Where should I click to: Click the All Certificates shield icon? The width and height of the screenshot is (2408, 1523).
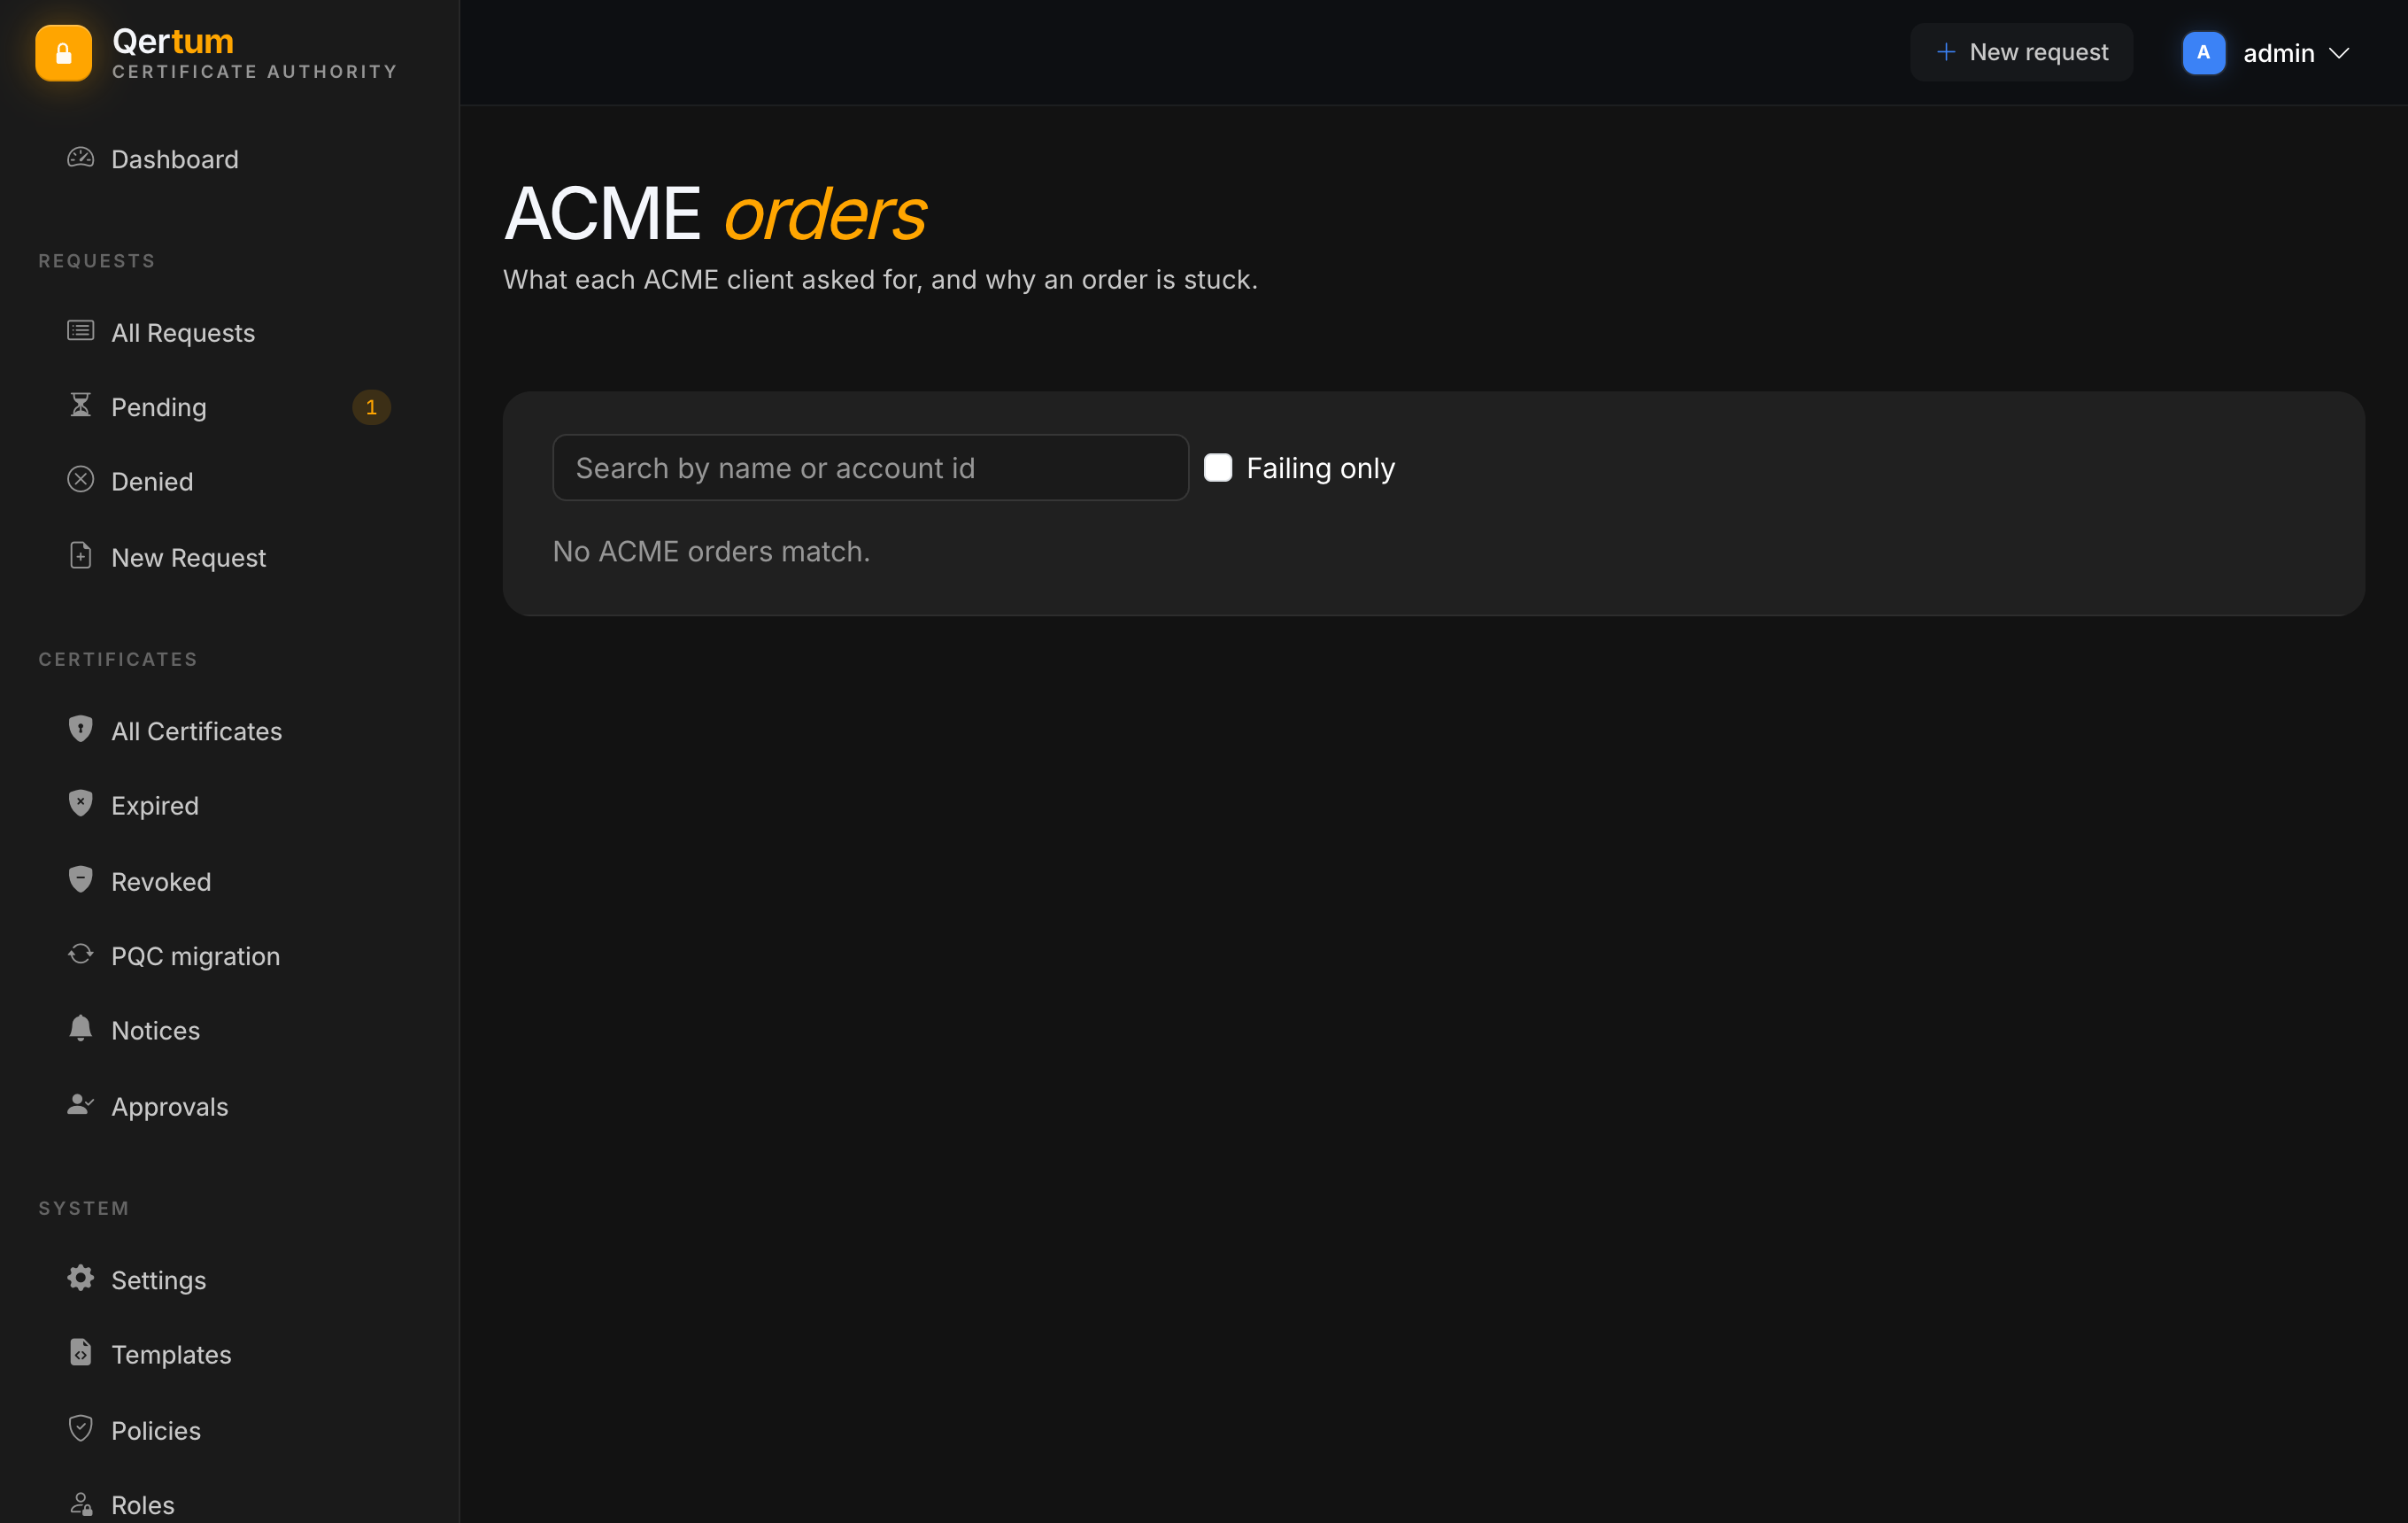[81, 729]
